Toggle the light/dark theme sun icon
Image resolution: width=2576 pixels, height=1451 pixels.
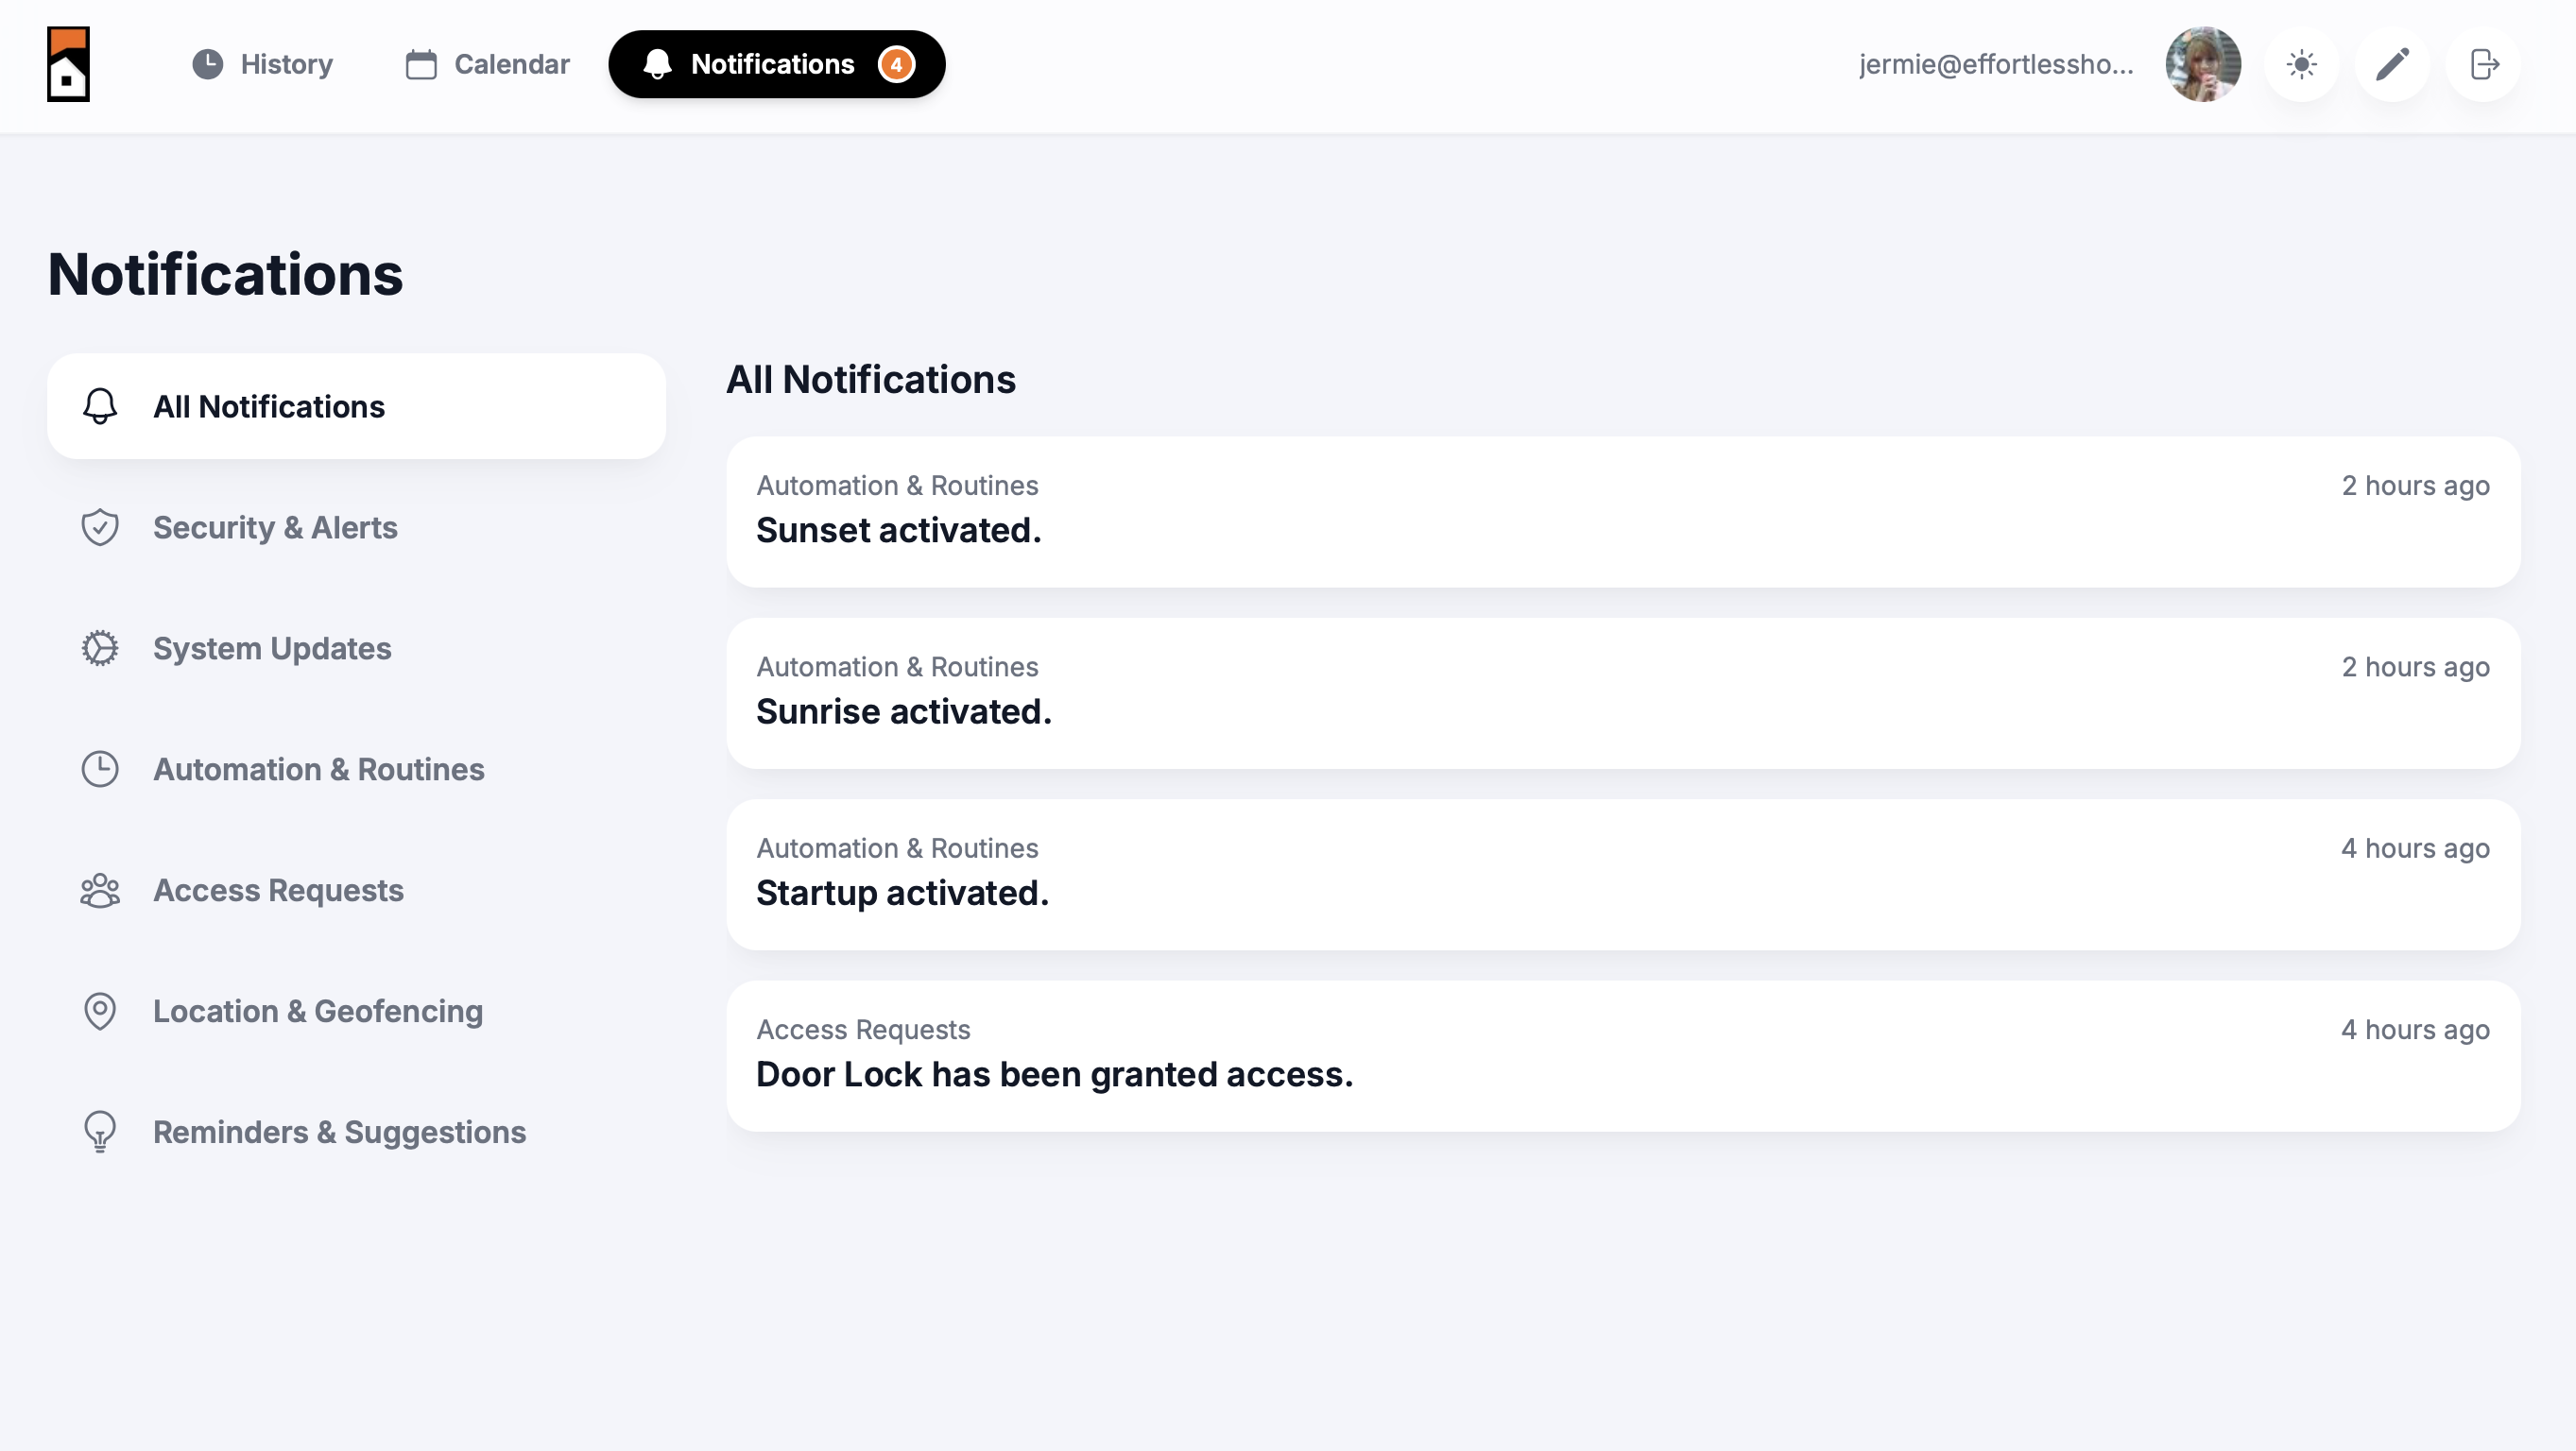[x=2302, y=64]
